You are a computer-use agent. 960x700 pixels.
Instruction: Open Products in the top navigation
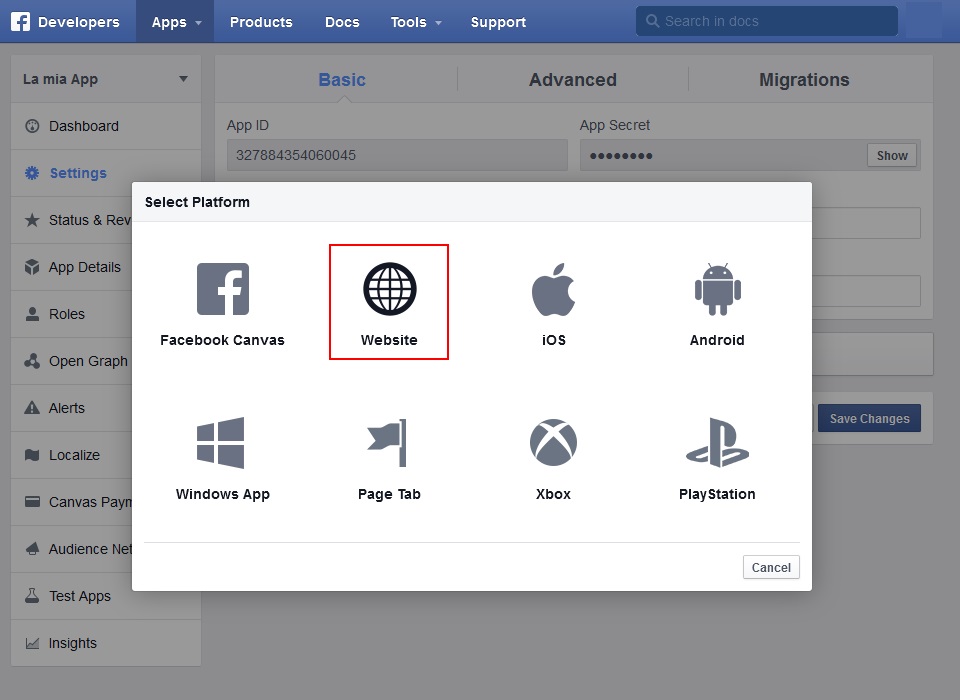261,22
